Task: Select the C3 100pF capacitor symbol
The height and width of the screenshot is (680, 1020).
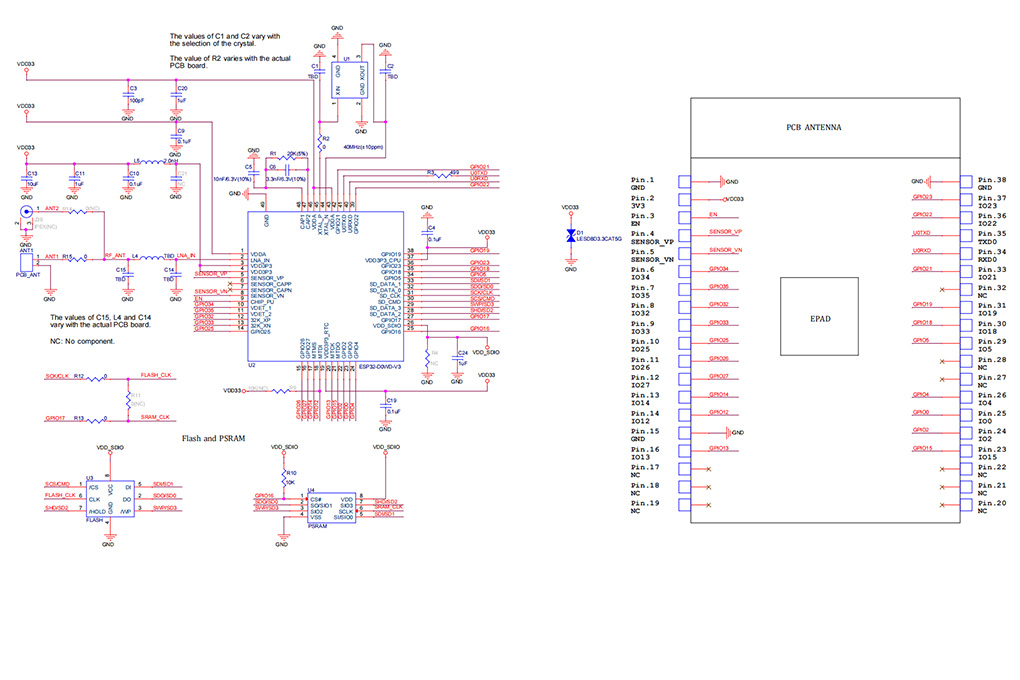Action: coord(128,96)
